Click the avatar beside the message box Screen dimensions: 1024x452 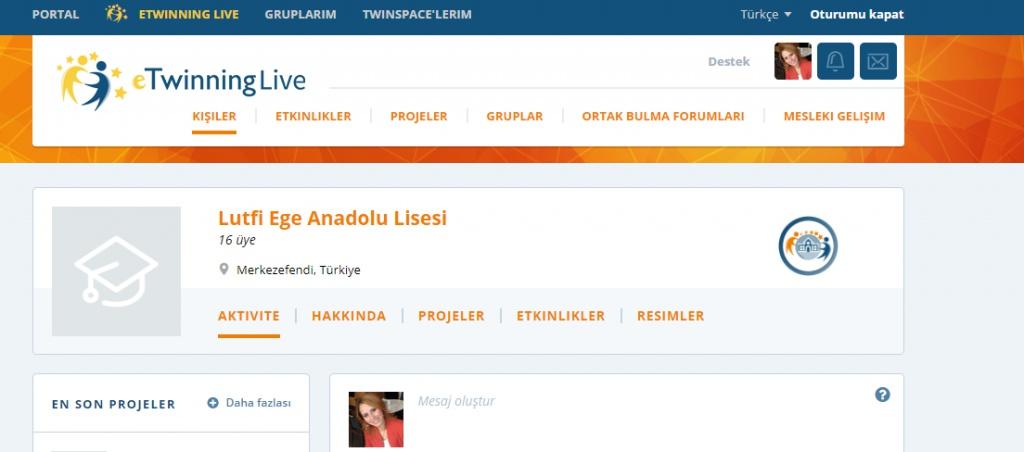[x=376, y=419]
